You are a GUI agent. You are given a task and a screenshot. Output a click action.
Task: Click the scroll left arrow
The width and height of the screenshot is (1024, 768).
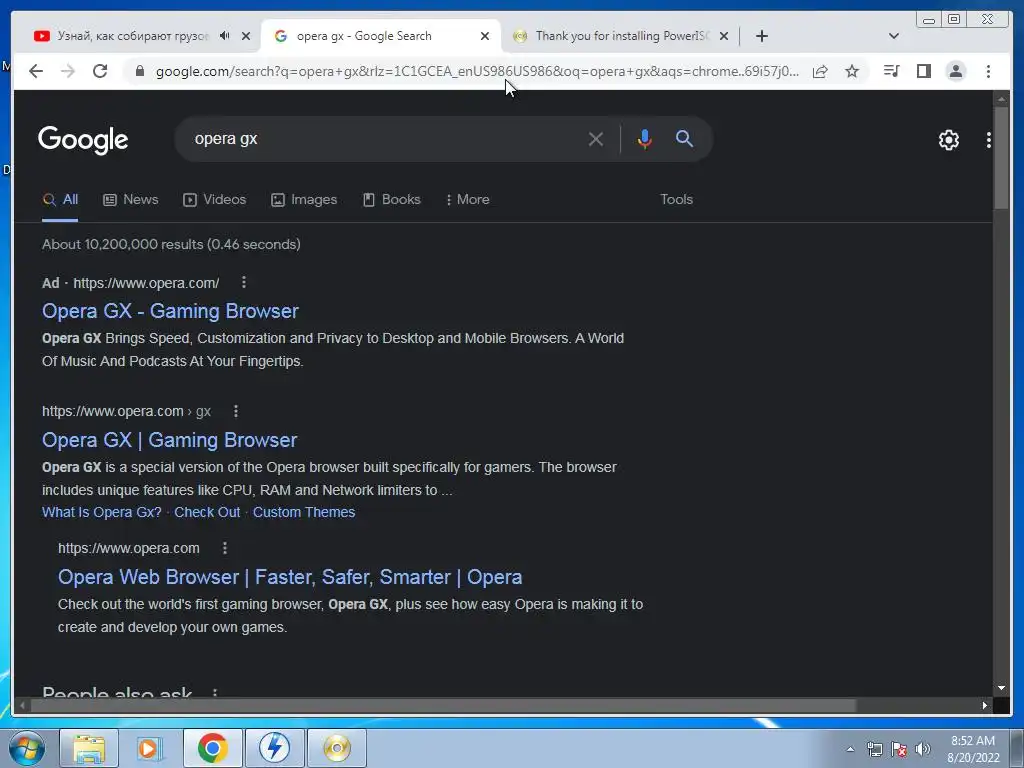point(22,705)
